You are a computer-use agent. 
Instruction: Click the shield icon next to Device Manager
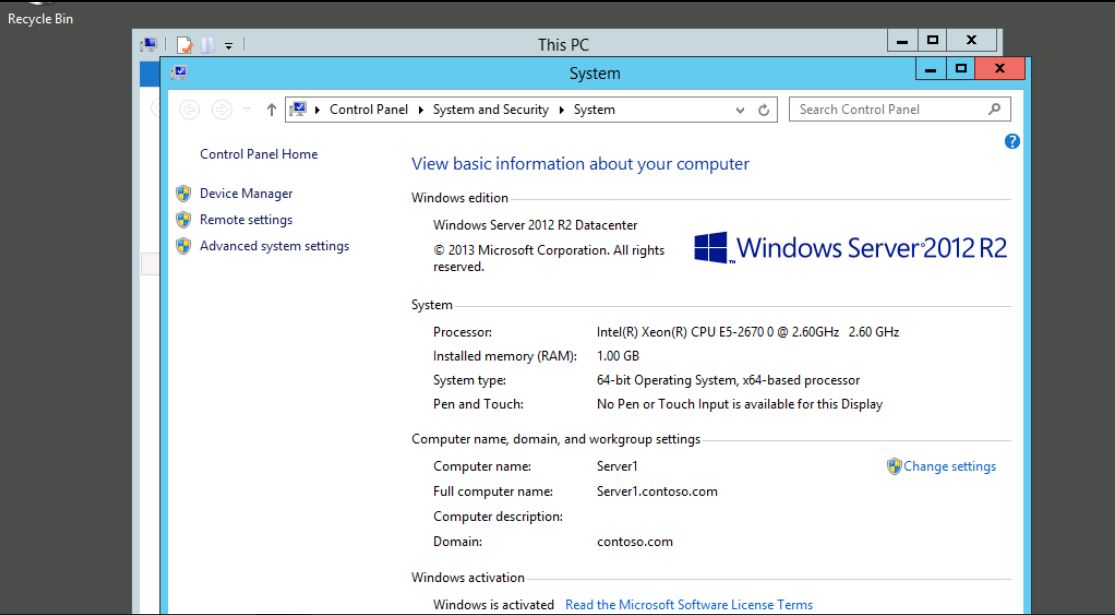(183, 193)
